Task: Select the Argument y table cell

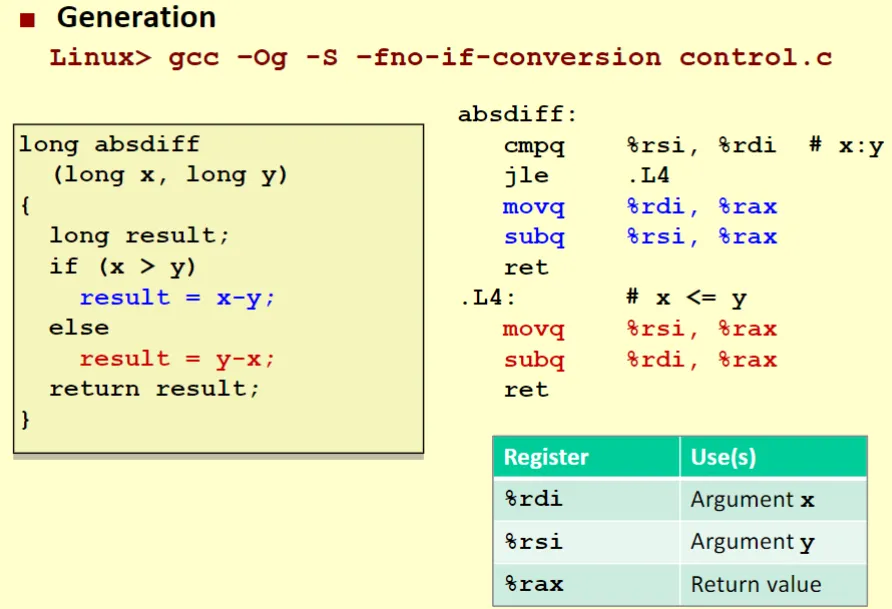Action: (x=752, y=542)
